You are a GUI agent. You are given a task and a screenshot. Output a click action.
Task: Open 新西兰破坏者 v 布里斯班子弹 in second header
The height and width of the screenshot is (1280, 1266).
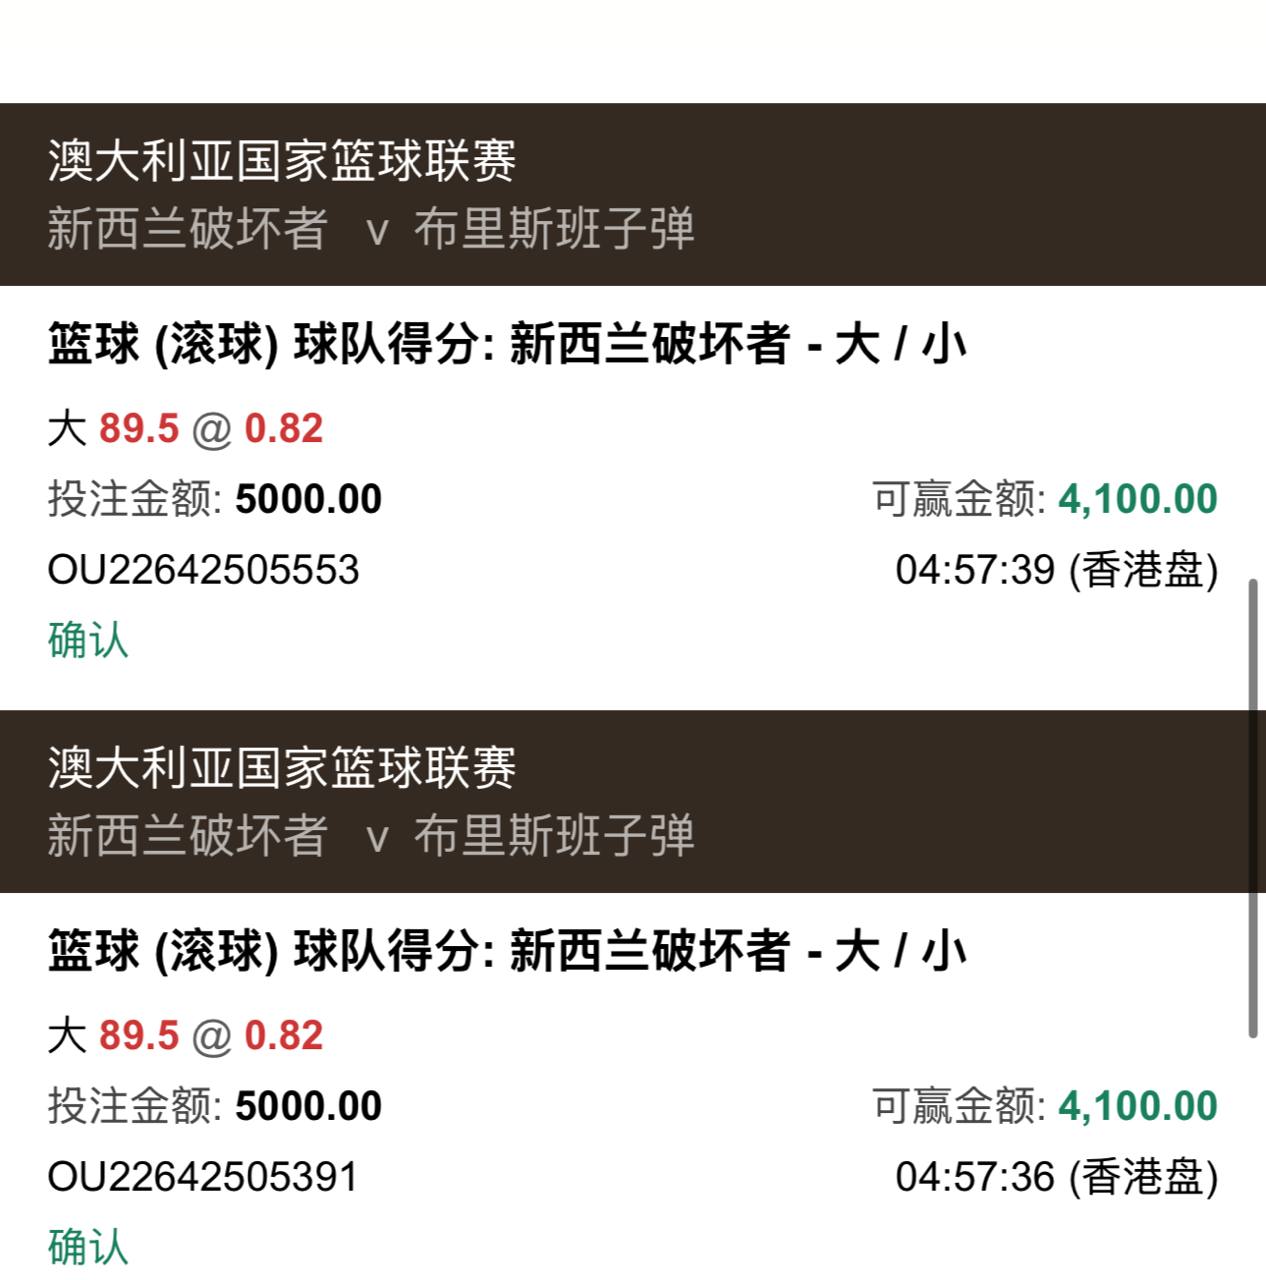tap(370, 836)
